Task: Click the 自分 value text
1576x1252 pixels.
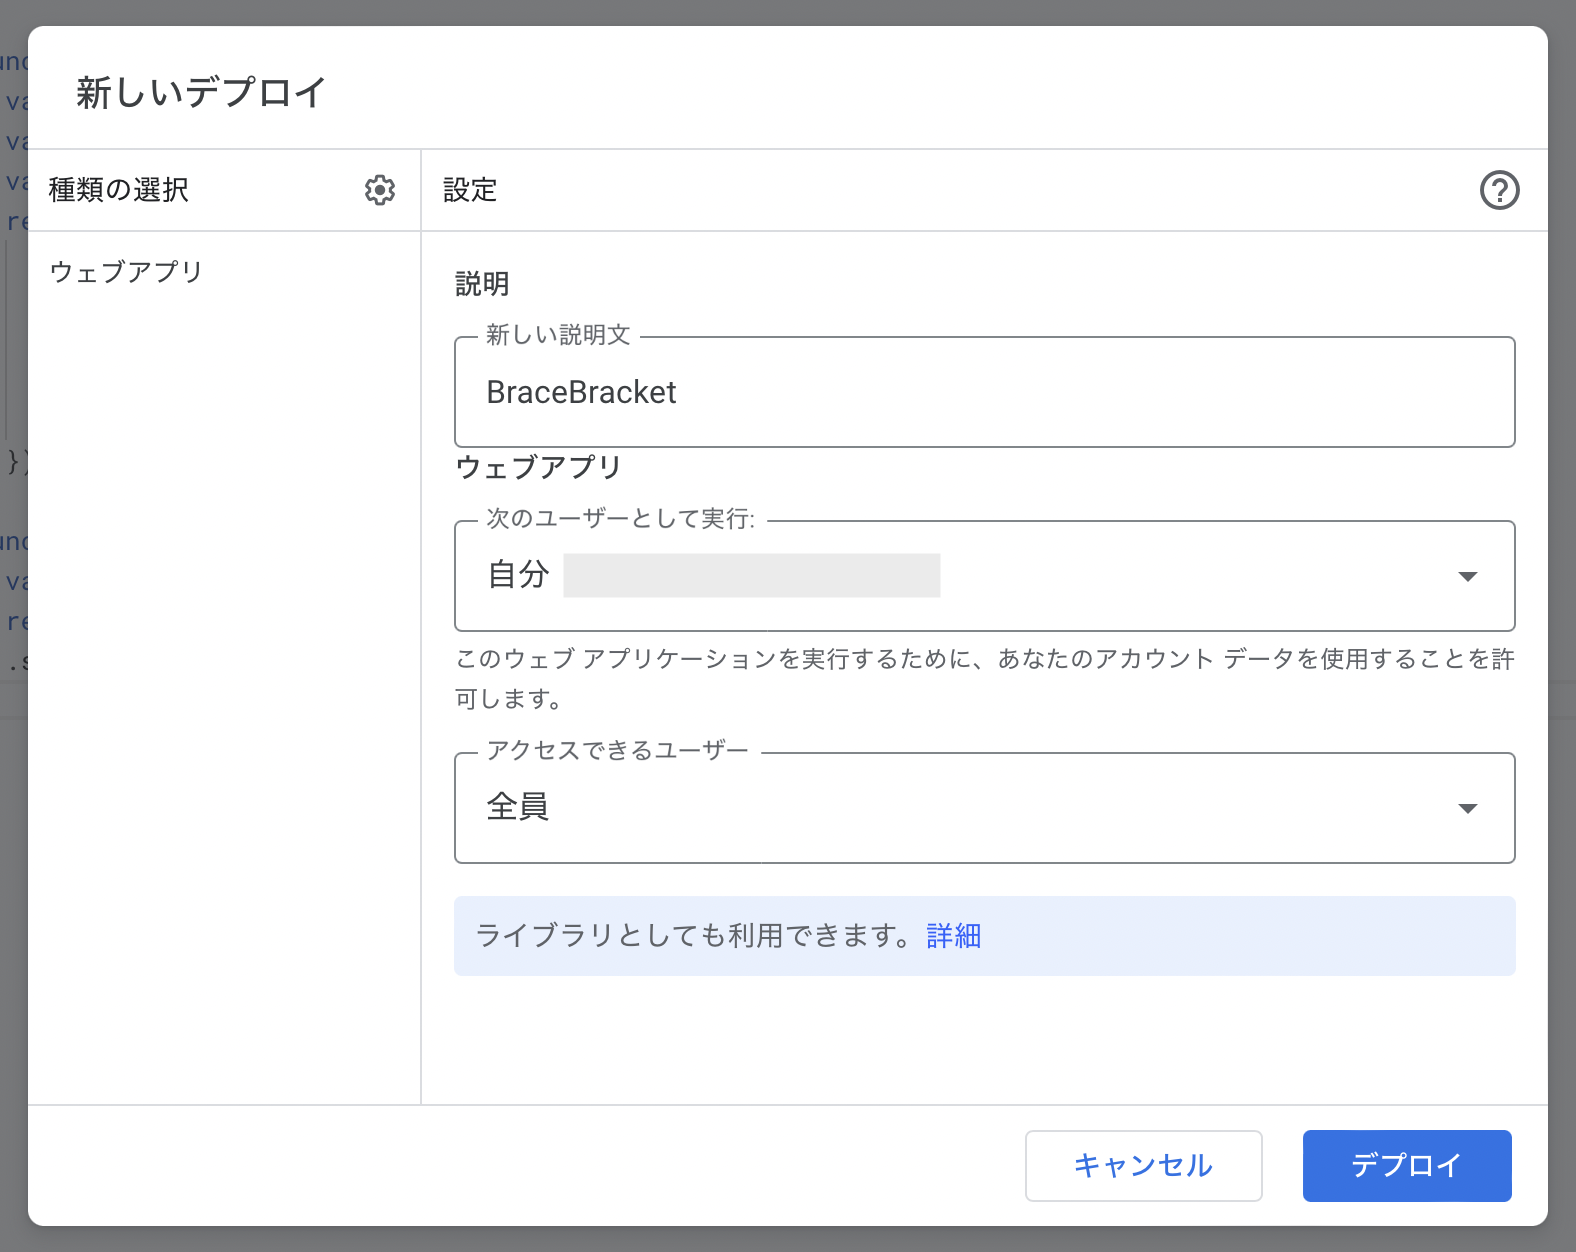Action: point(518,575)
